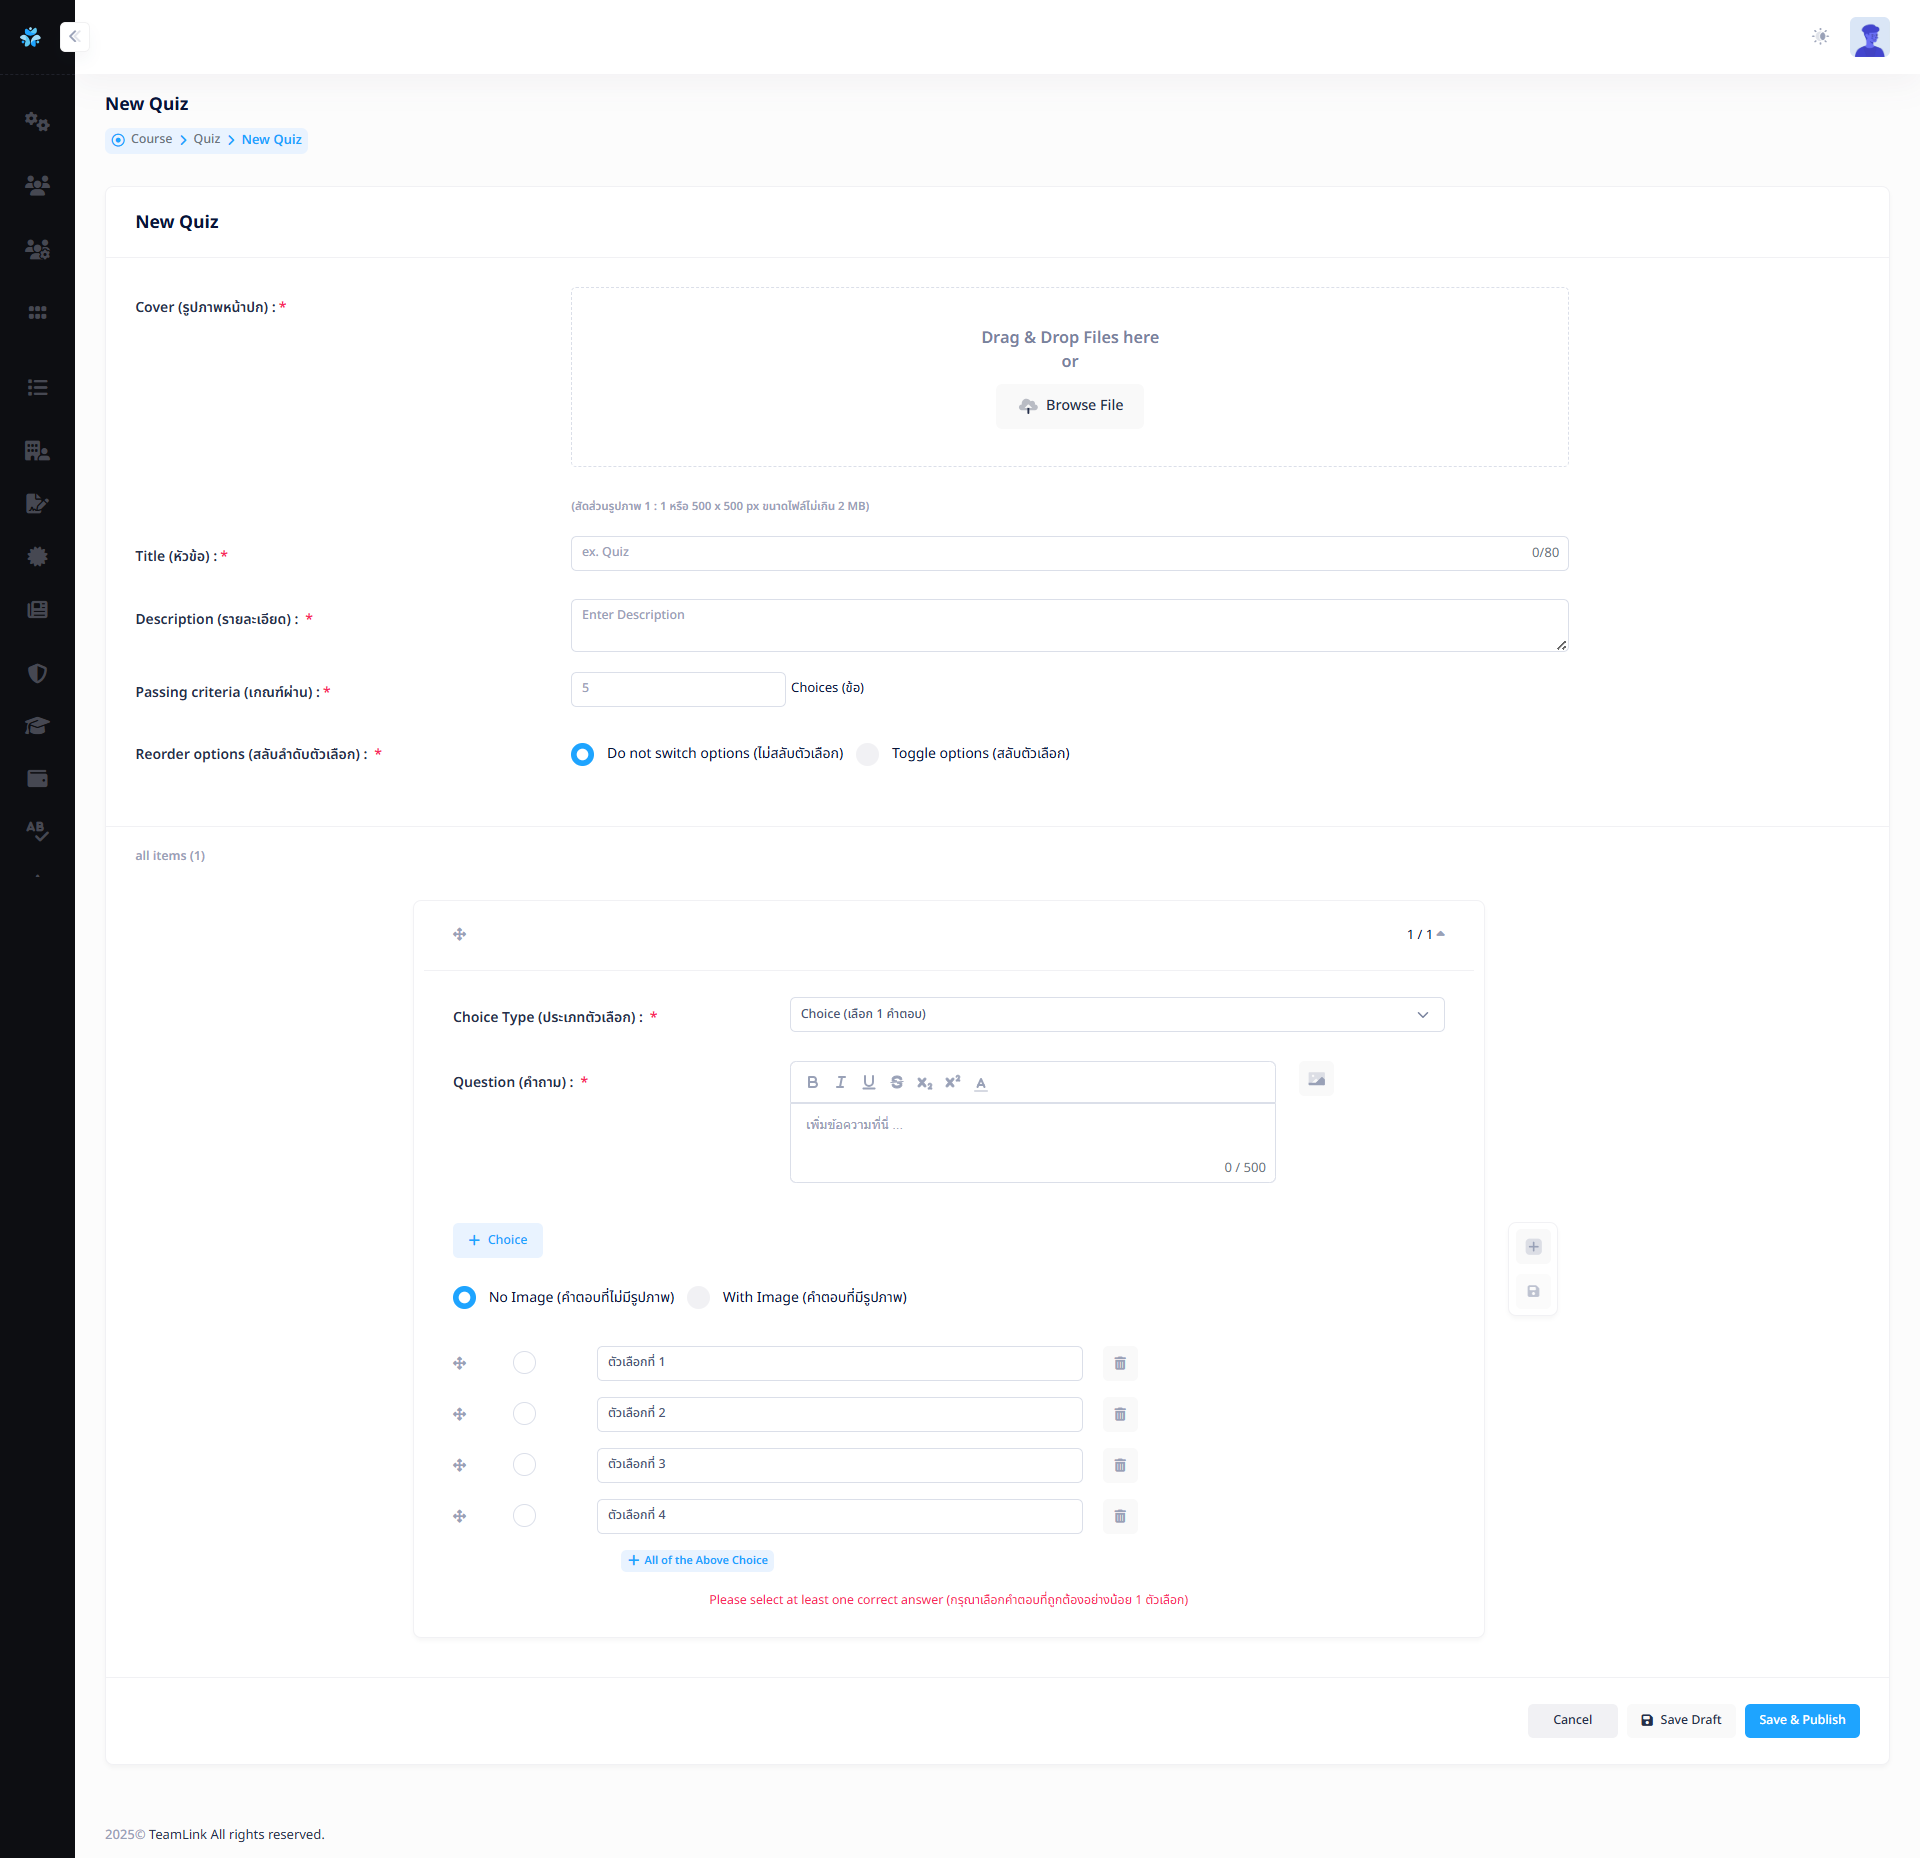Mark choice 2 as correct answer
The image size is (1920, 1858).
pos(524,1413)
